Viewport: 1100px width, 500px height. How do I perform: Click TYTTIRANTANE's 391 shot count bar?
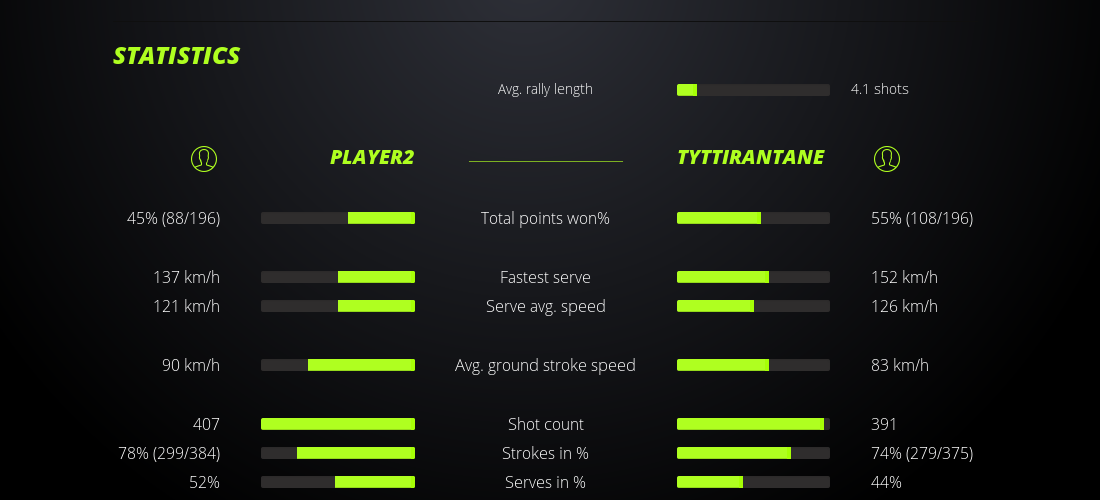coord(753,424)
